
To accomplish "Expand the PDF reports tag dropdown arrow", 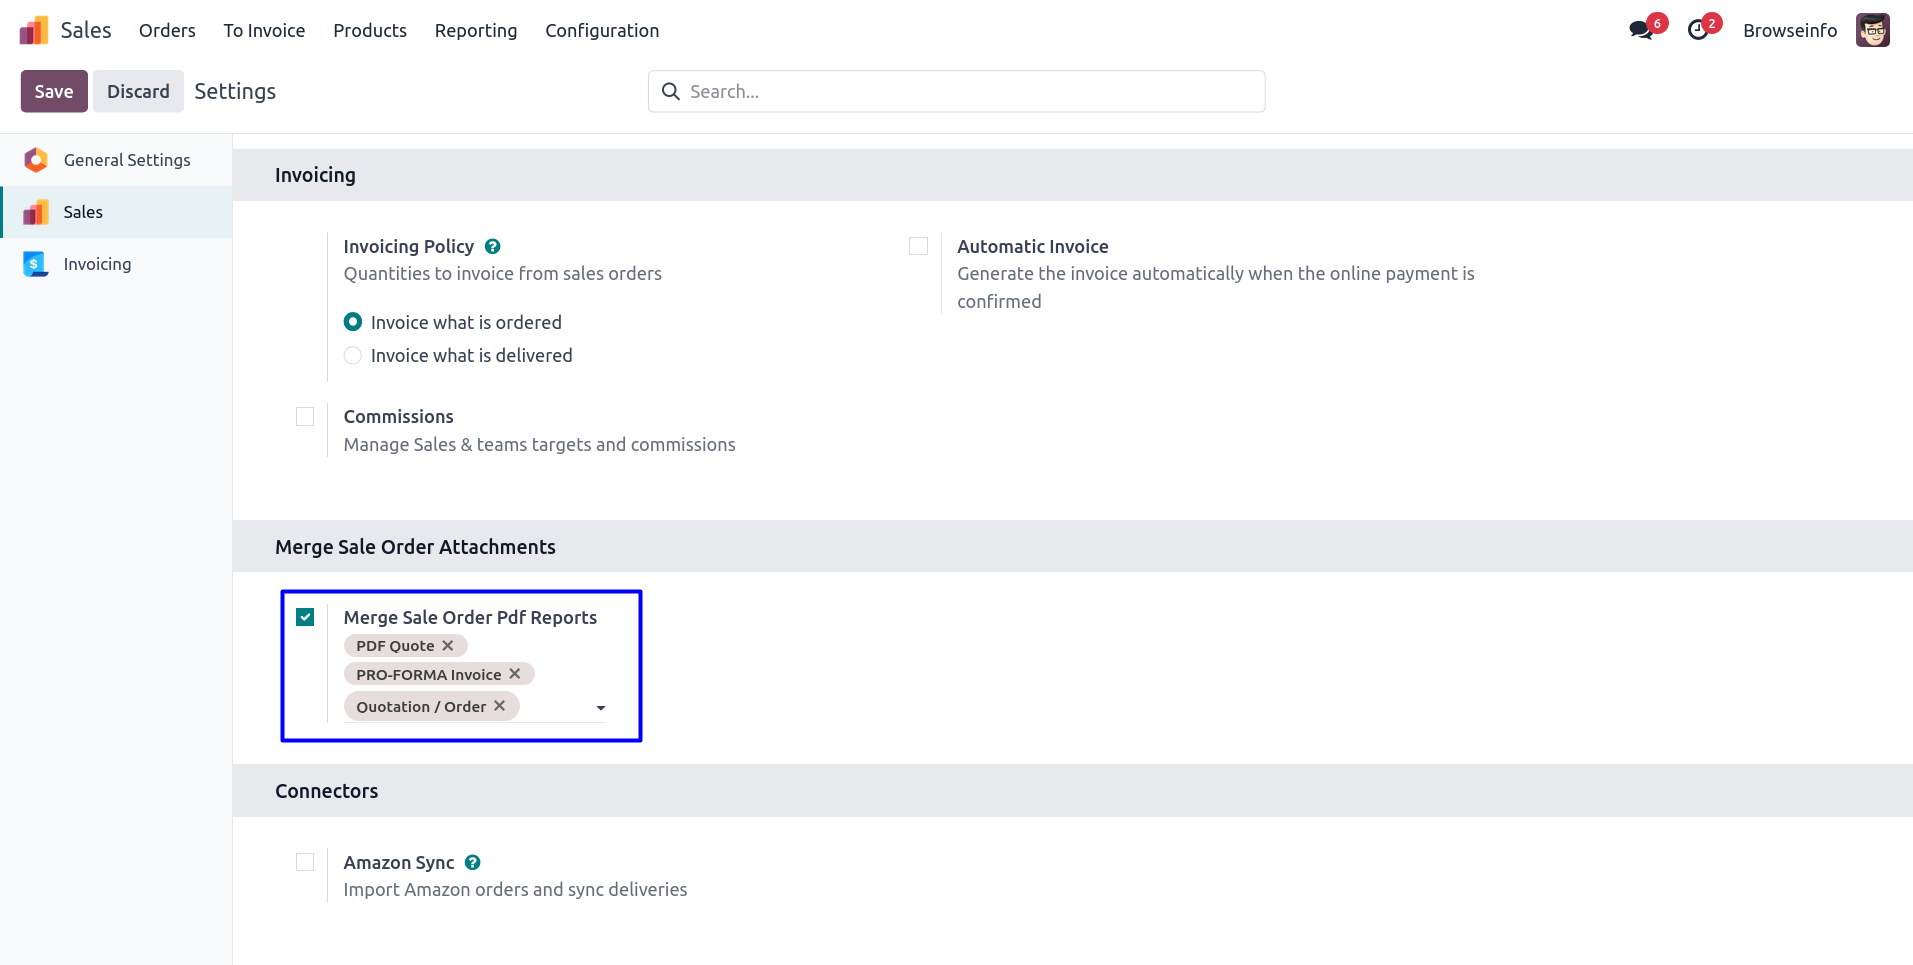I will point(601,708).
